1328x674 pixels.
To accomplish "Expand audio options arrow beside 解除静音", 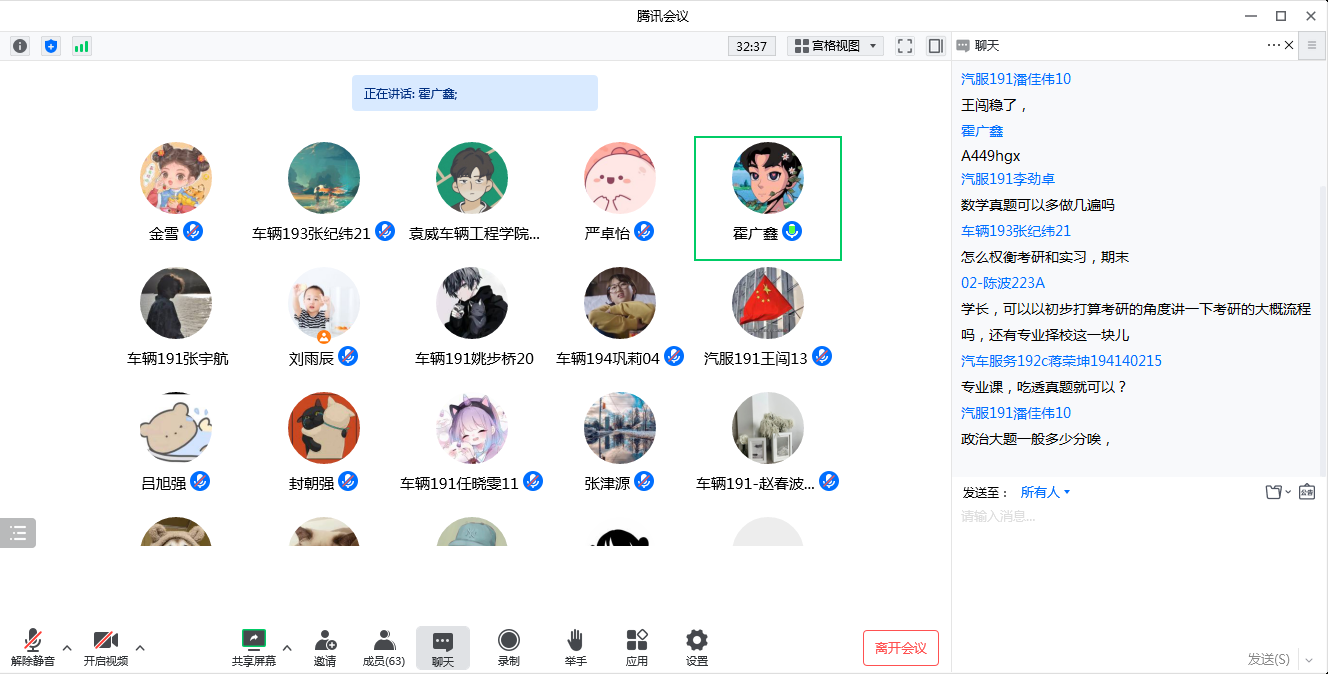I will (x=67, y=647).
